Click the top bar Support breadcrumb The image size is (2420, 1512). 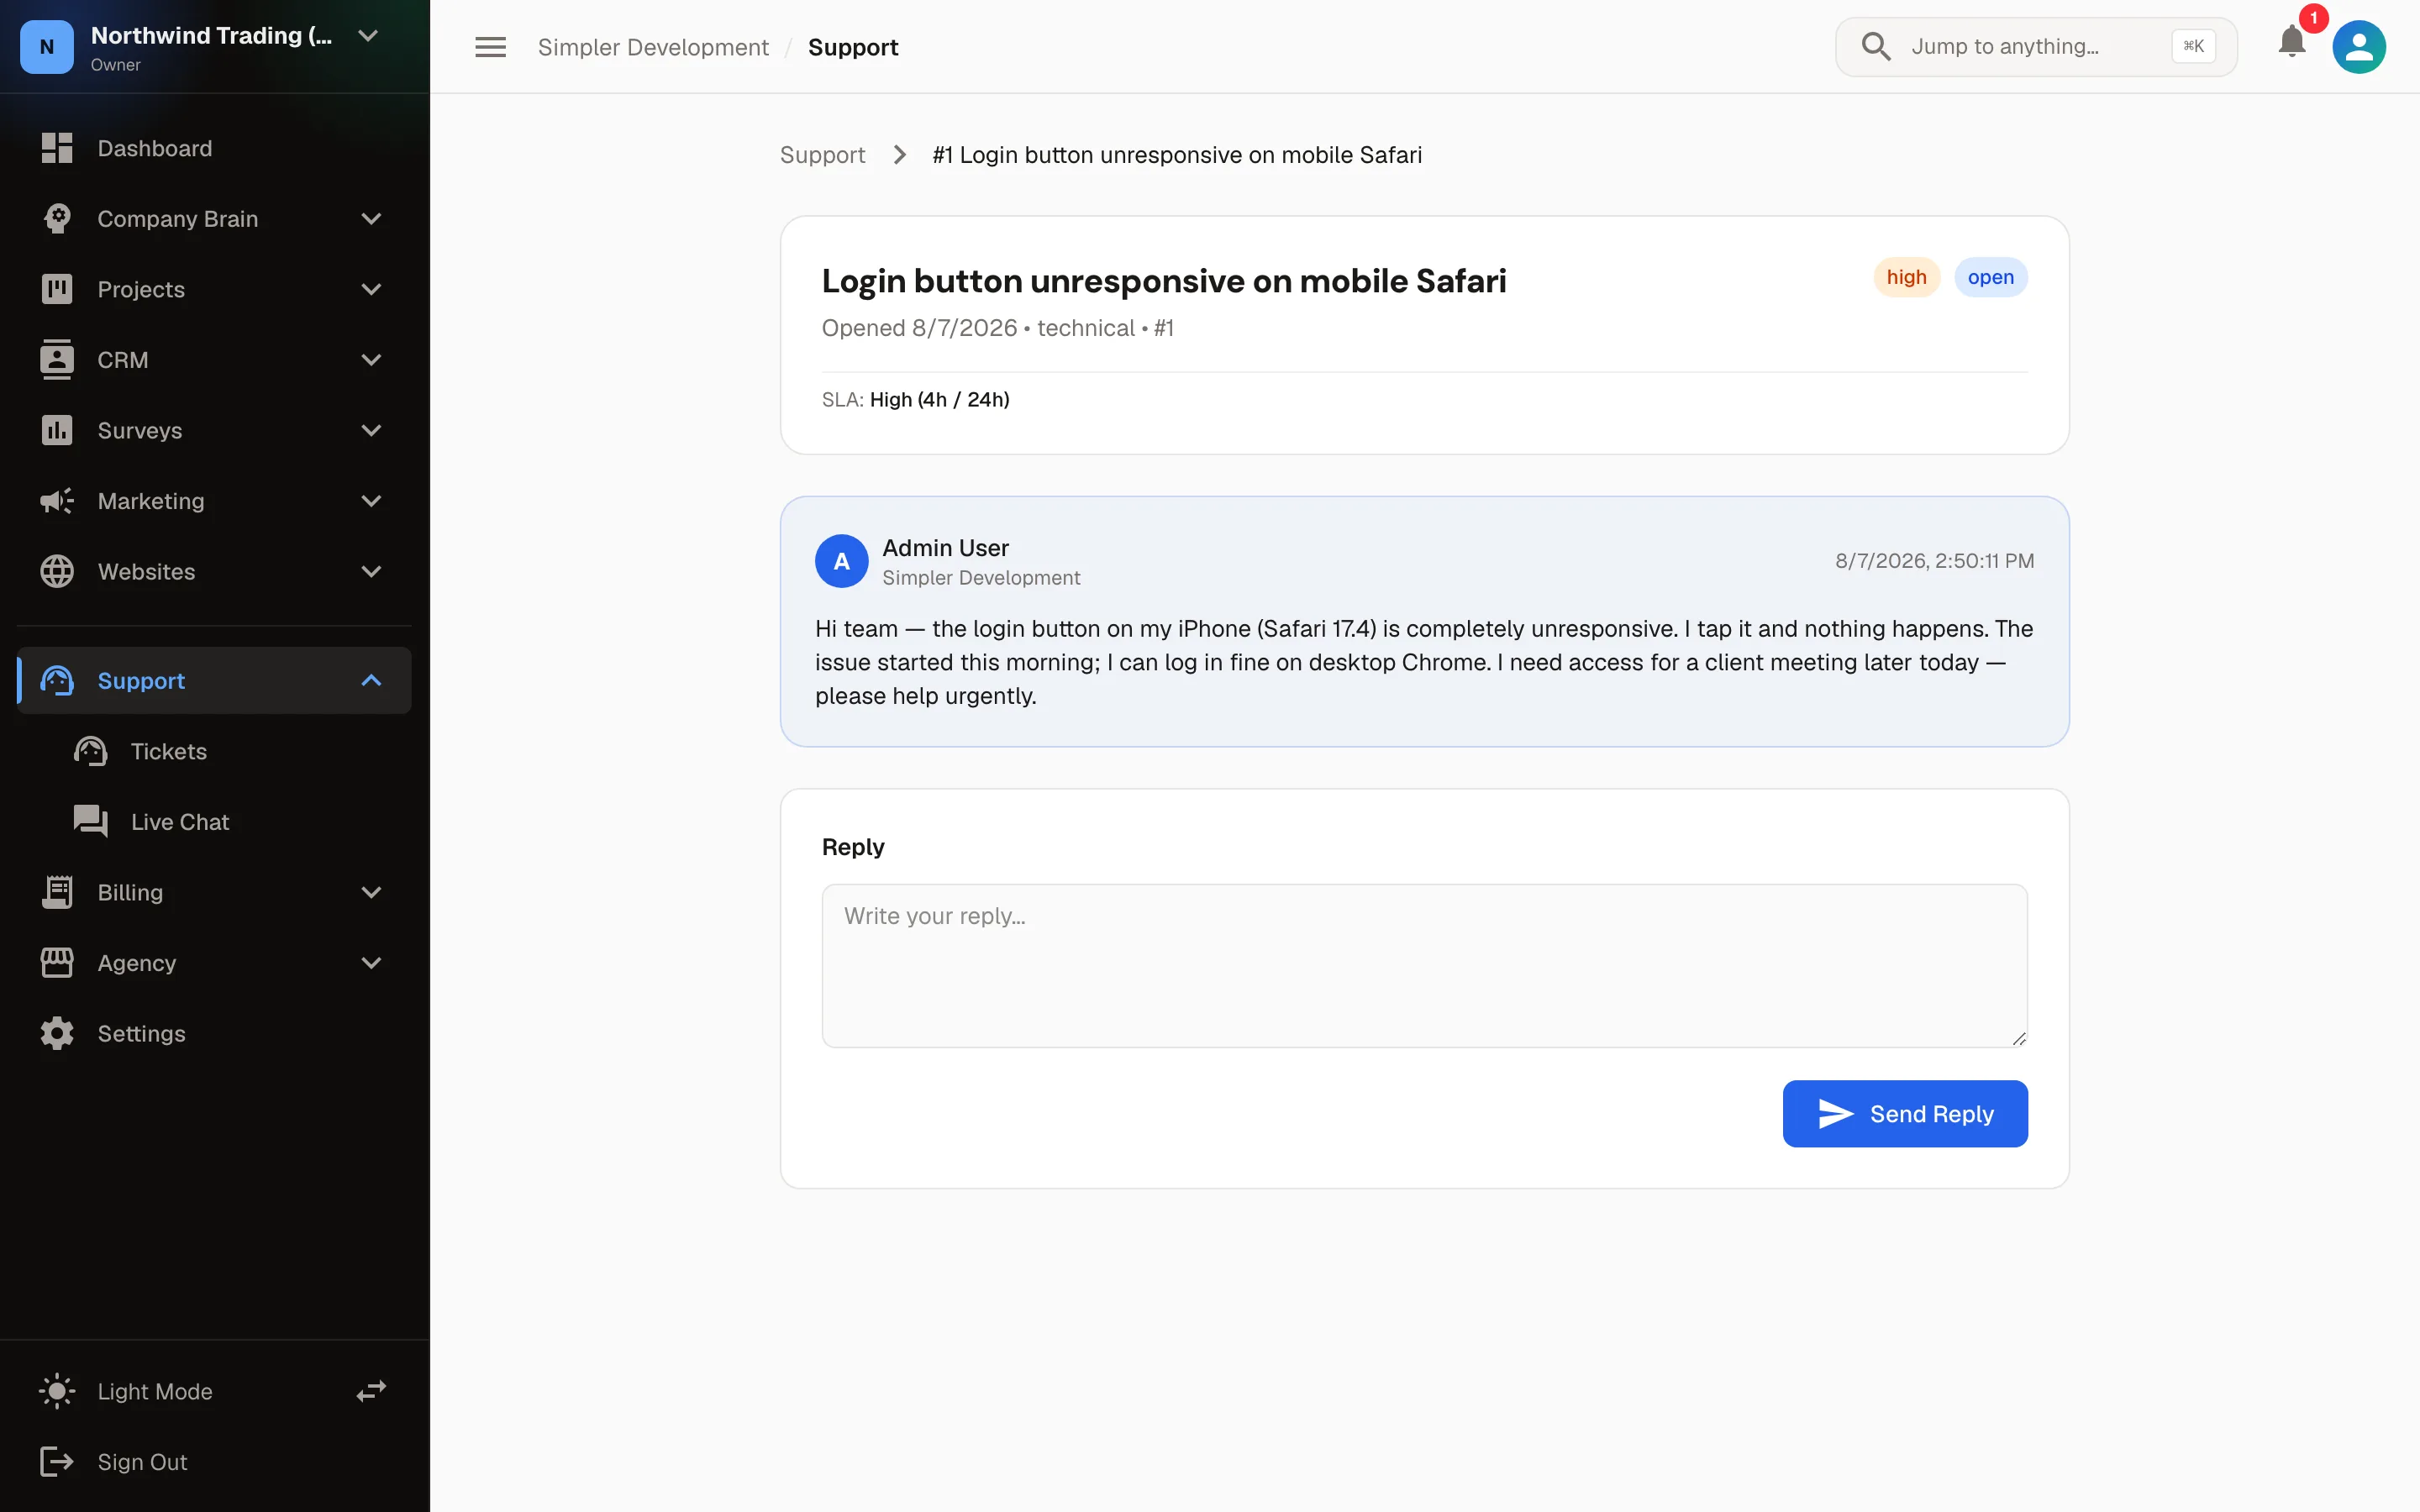click(x=853, y=47)
